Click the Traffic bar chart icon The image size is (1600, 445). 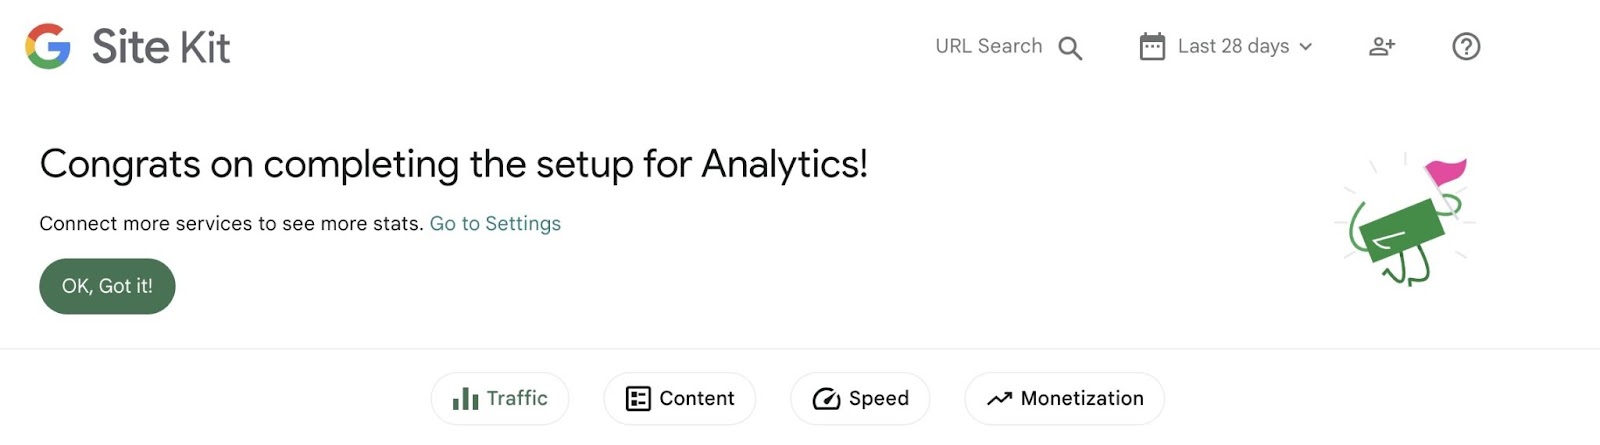tap(465, 399)
